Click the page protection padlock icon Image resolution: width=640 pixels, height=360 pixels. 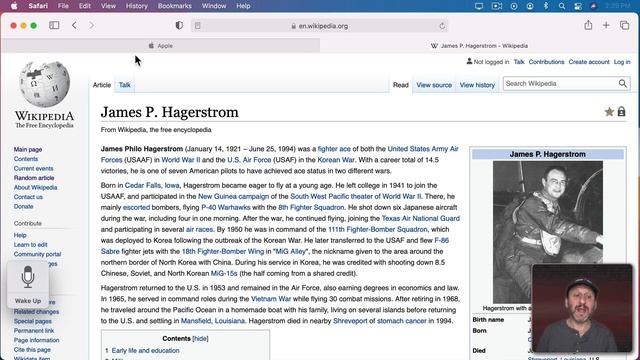[621, 111]
